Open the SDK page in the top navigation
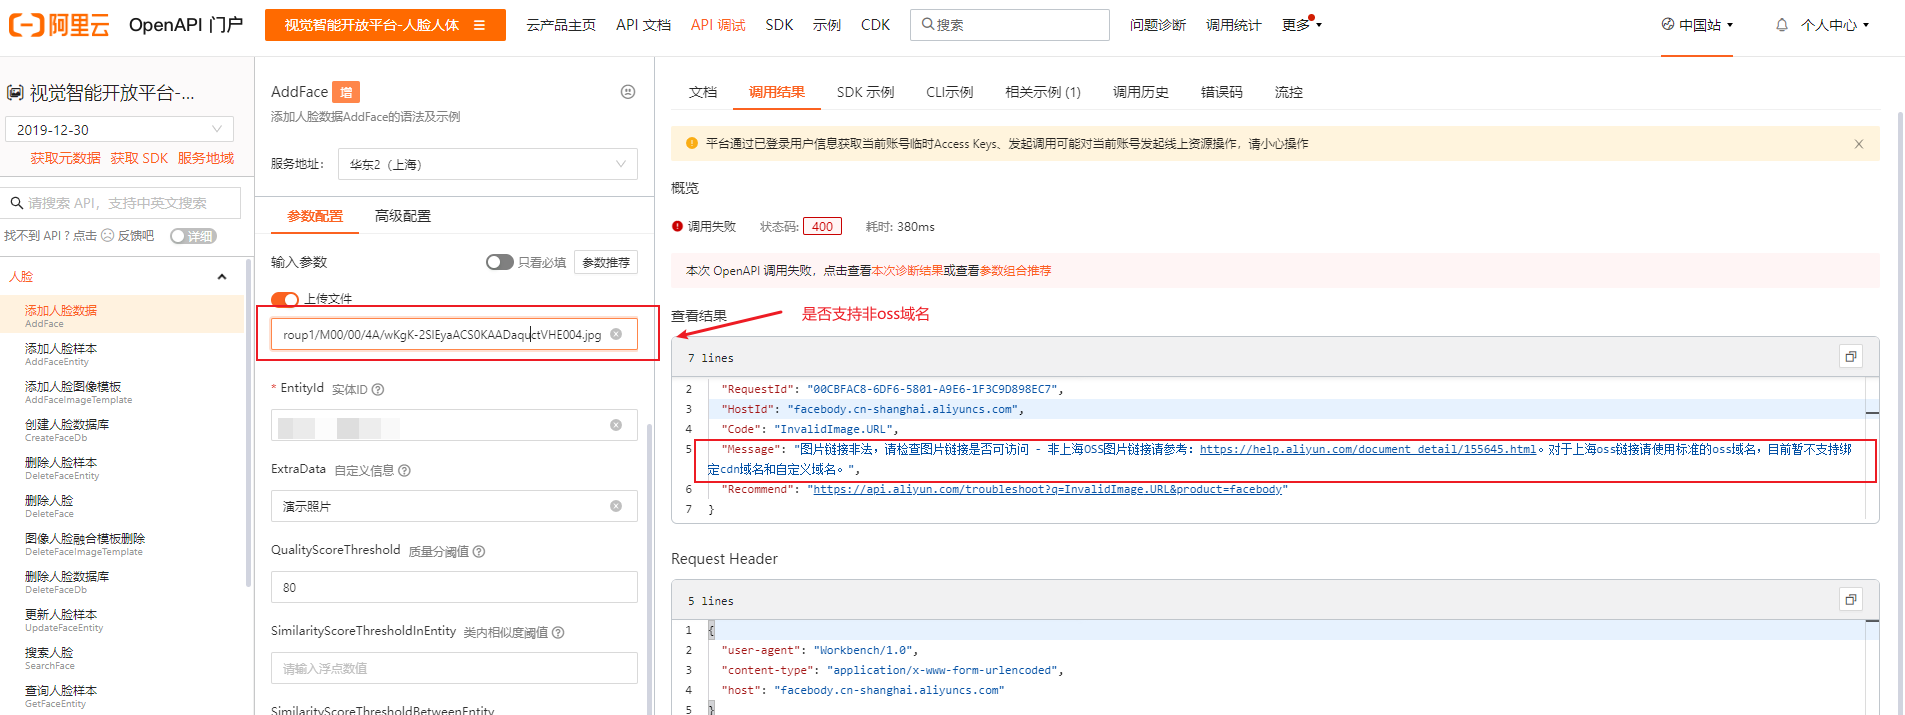Image resolution: width=1905 pixels, height=715 pixels. point(779,25)
